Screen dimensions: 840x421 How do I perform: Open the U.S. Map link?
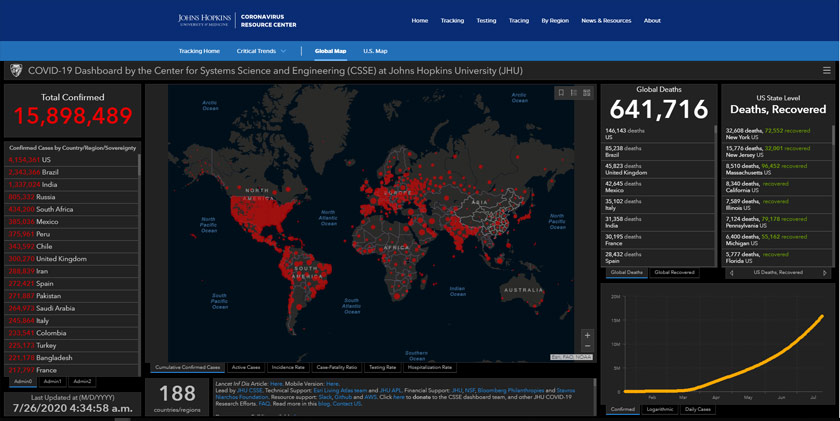click(375, 51)
